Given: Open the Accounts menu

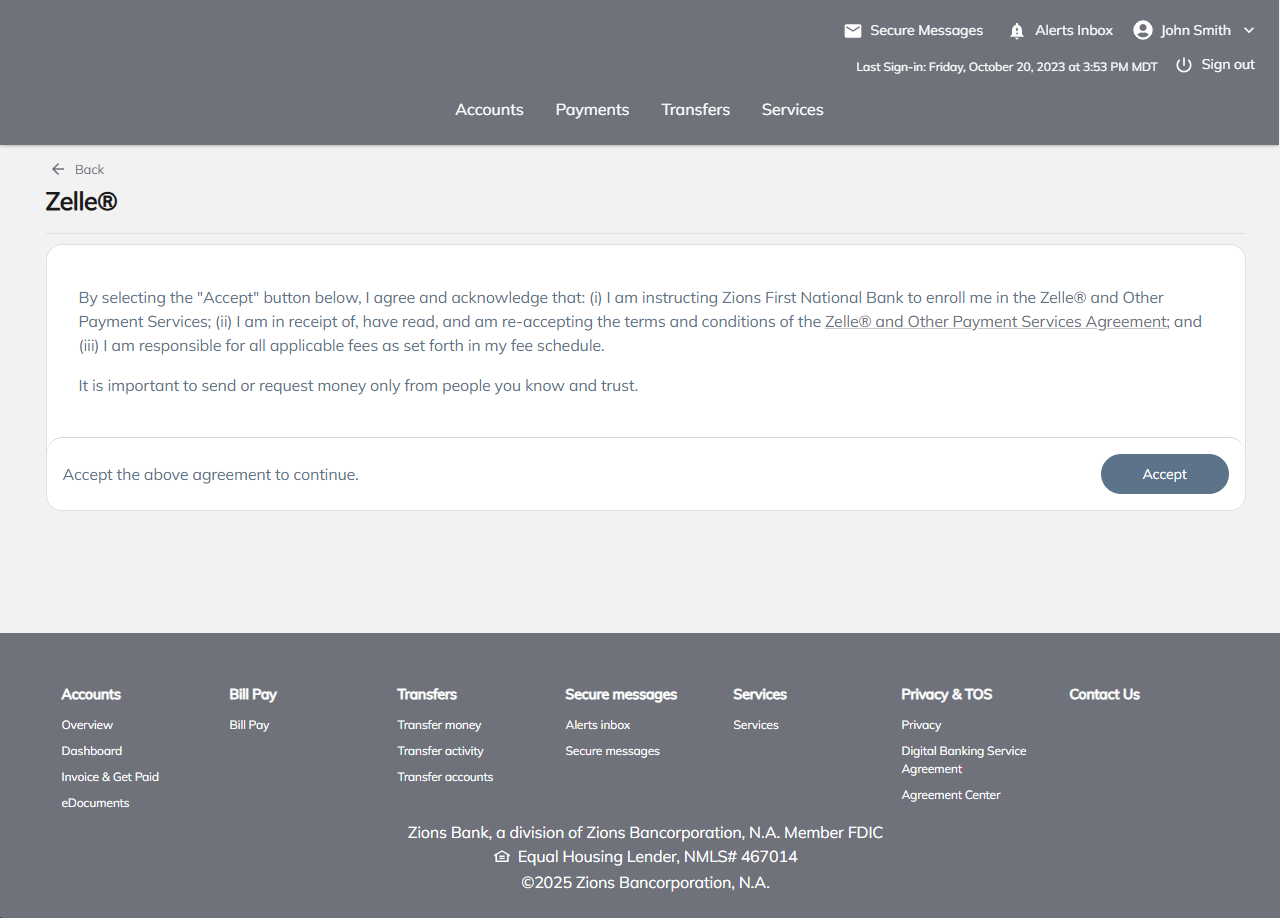Looking at the screenshot, I should coord(489,110).
